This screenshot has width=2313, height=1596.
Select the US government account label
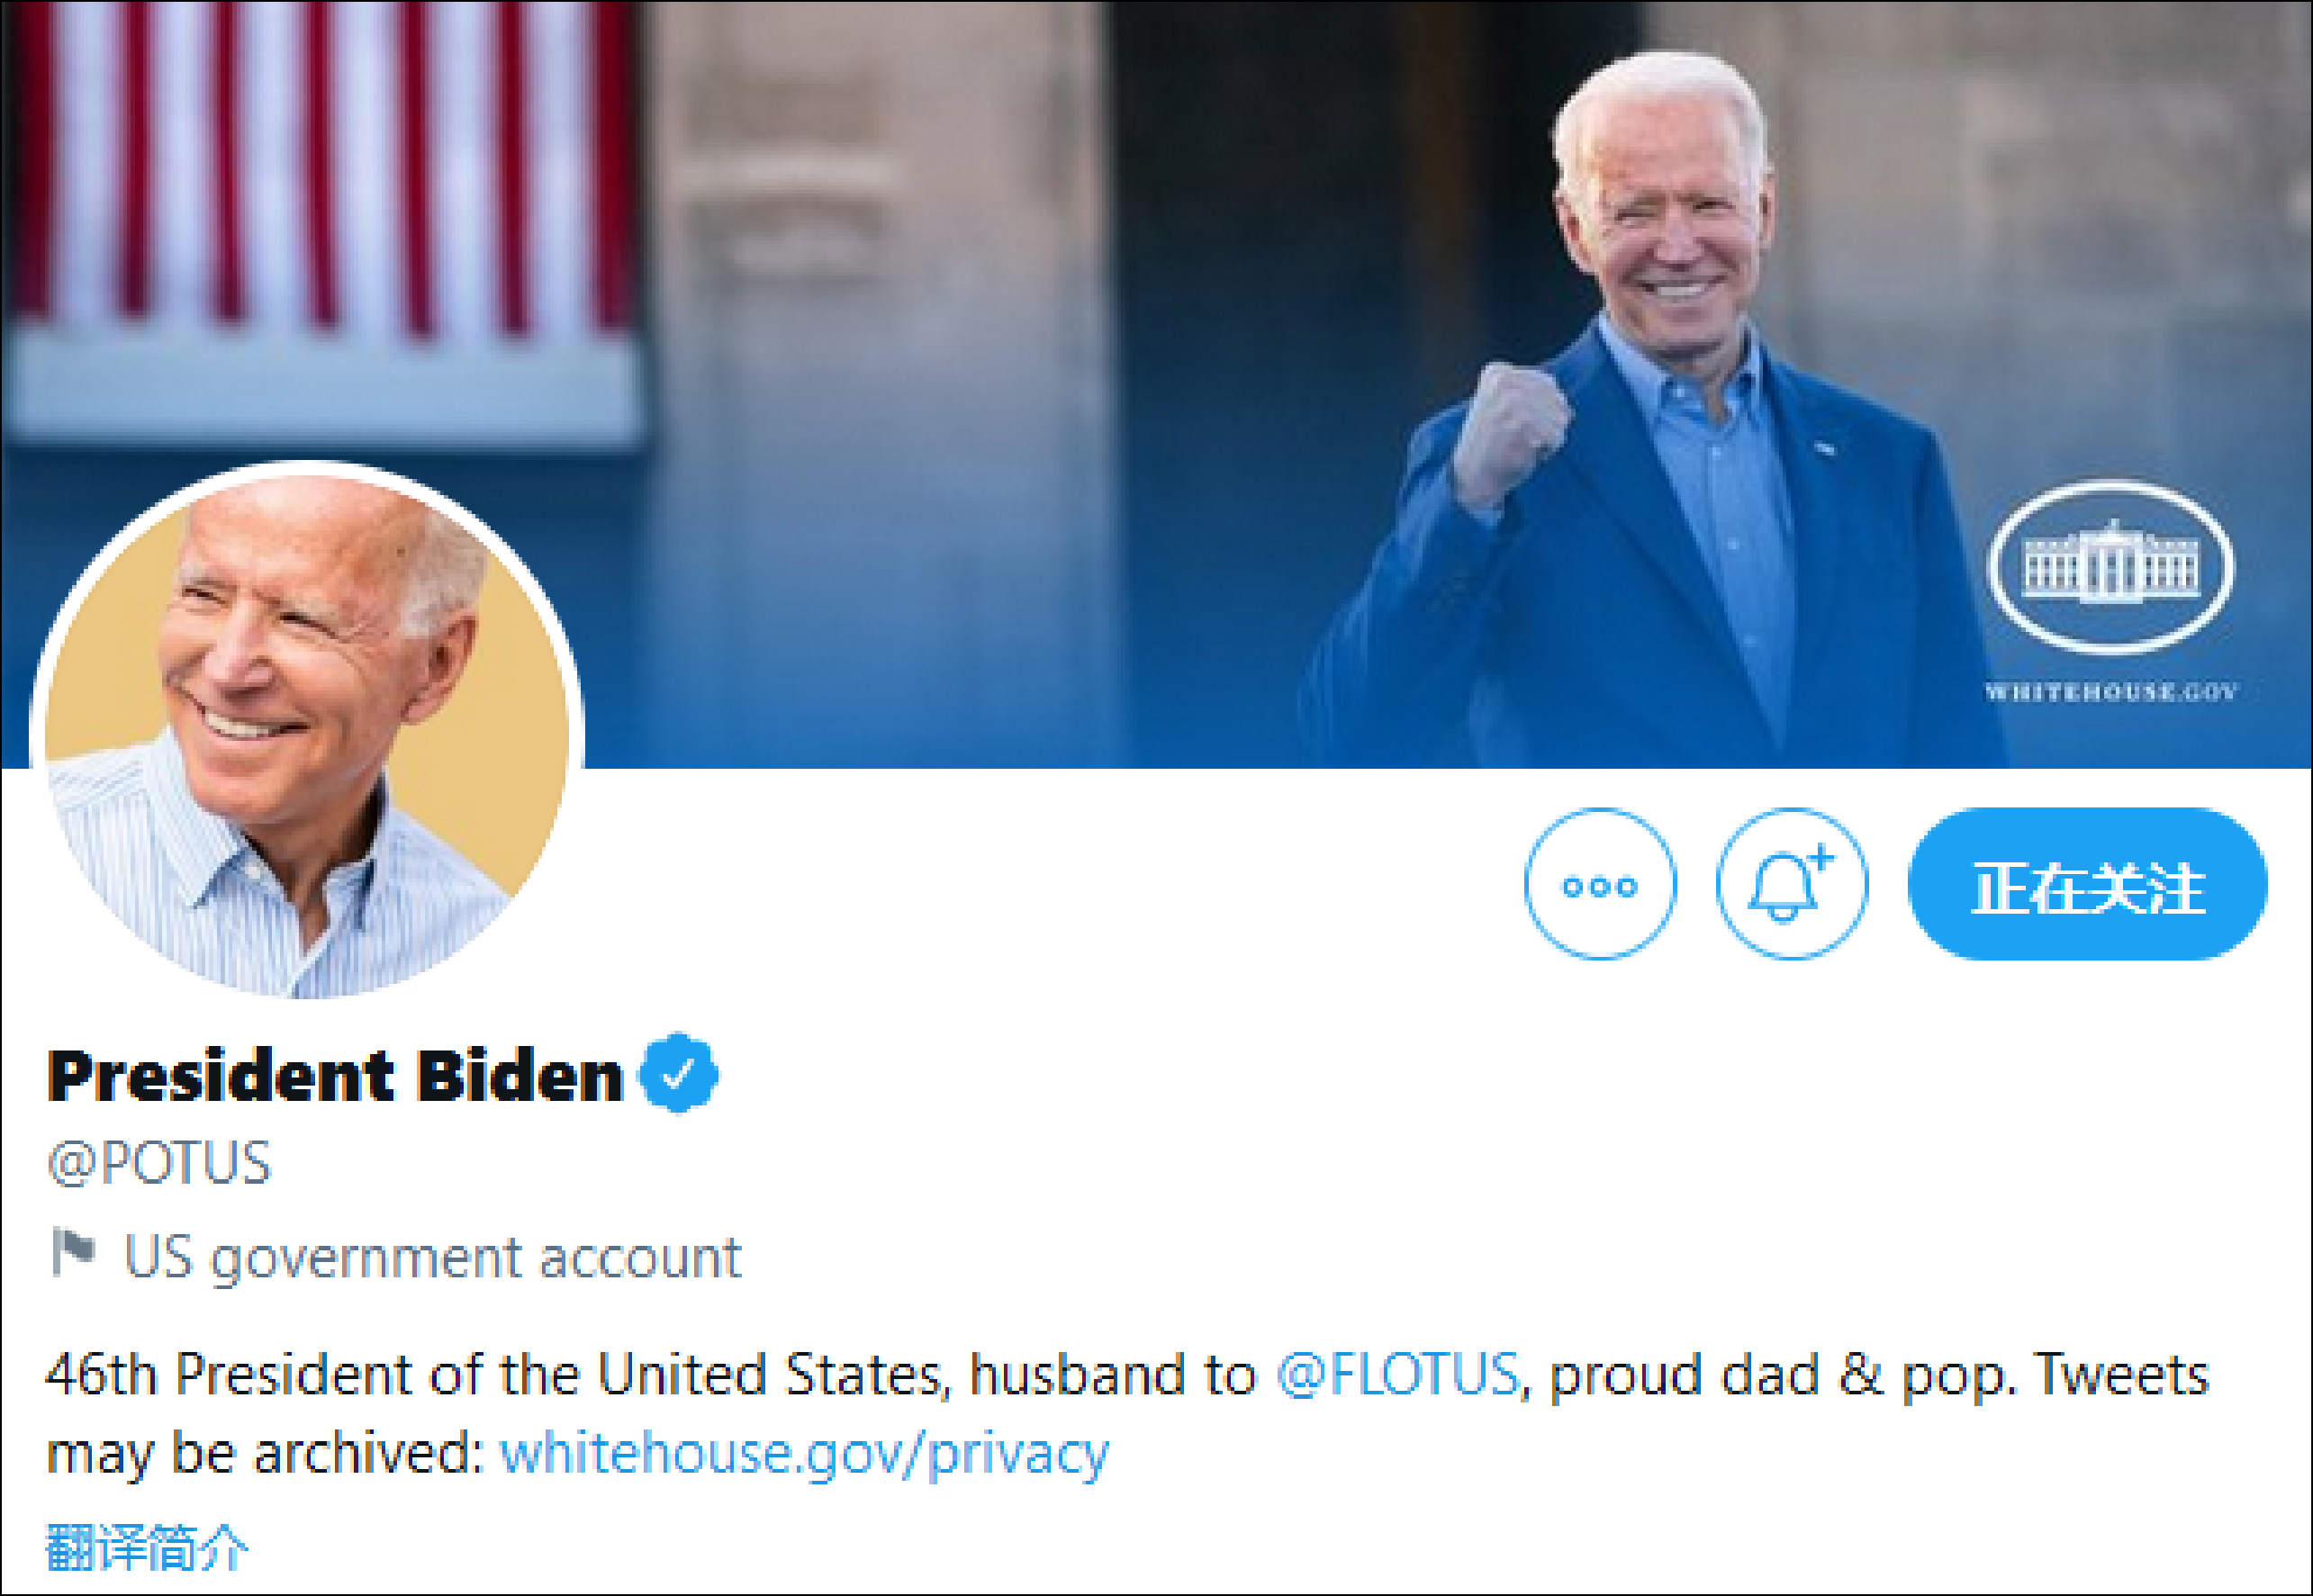432,1257
